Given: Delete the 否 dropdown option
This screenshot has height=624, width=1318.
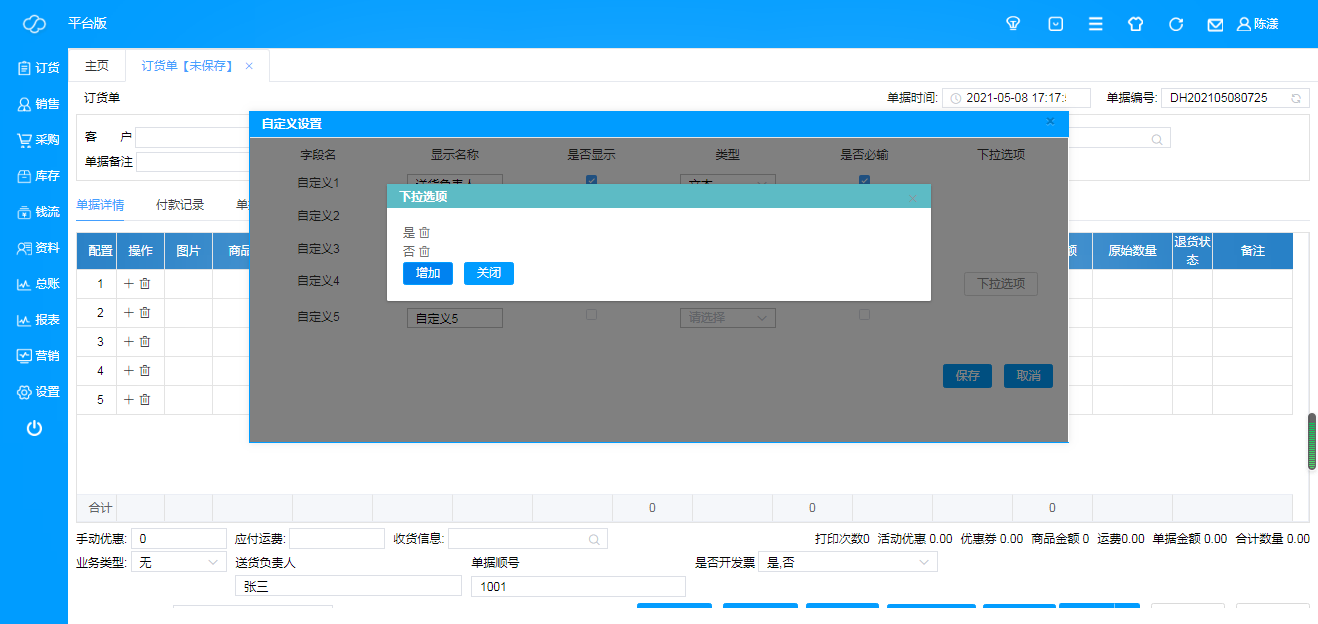Looking at the screenshot, I should (x=425, y=252).
